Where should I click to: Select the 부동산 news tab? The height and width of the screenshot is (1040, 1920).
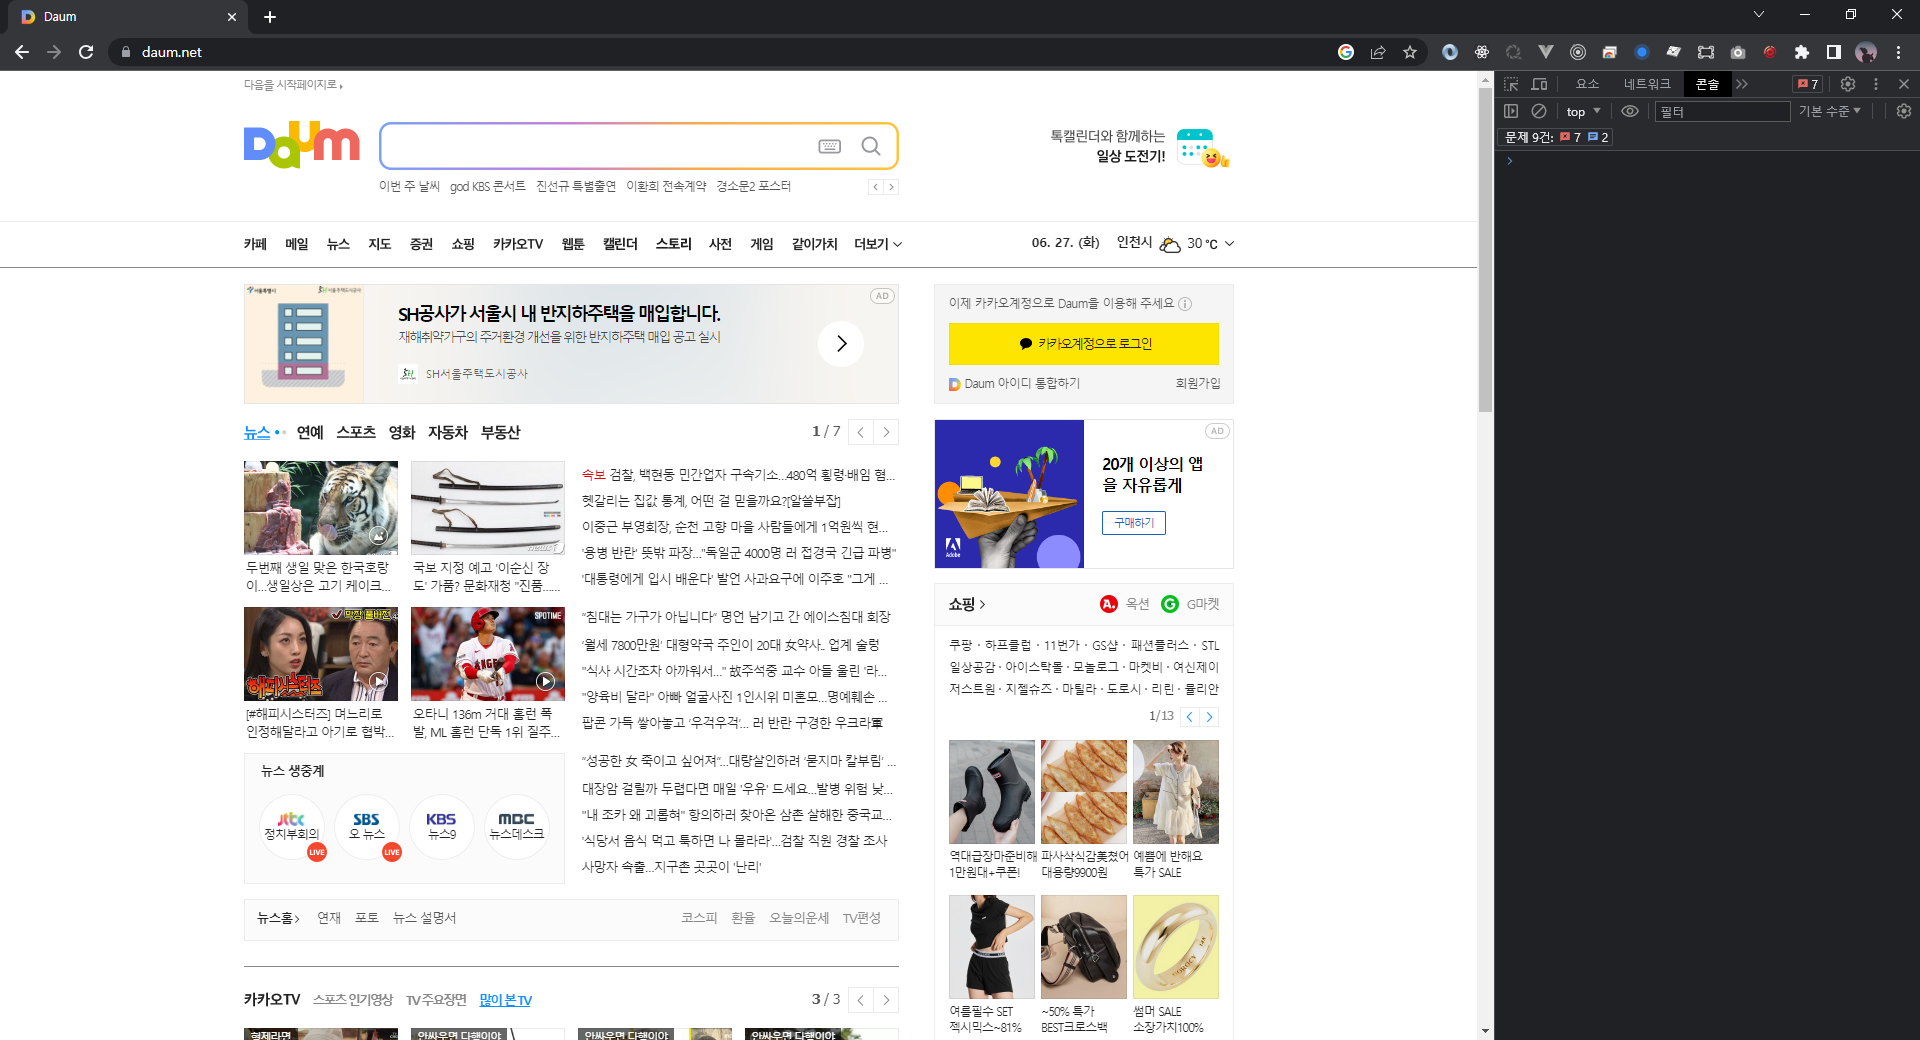[500, 433]
